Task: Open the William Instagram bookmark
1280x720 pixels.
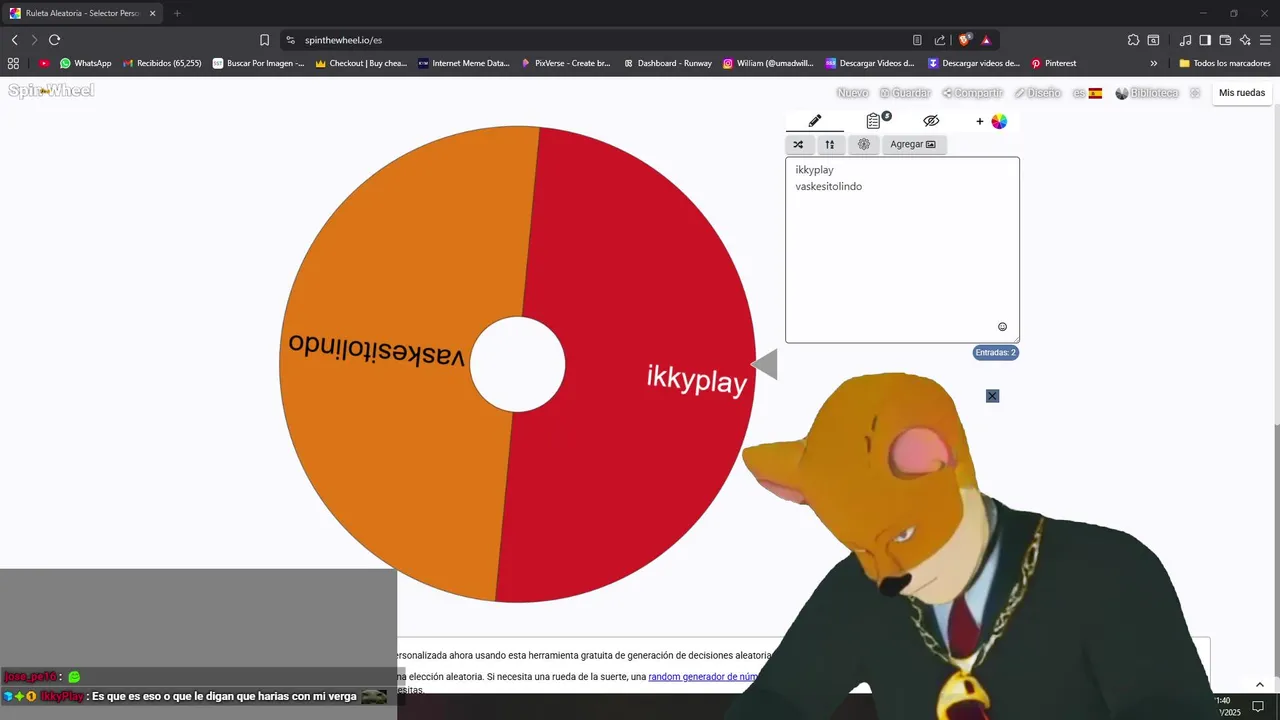Action: coord(768,63)
